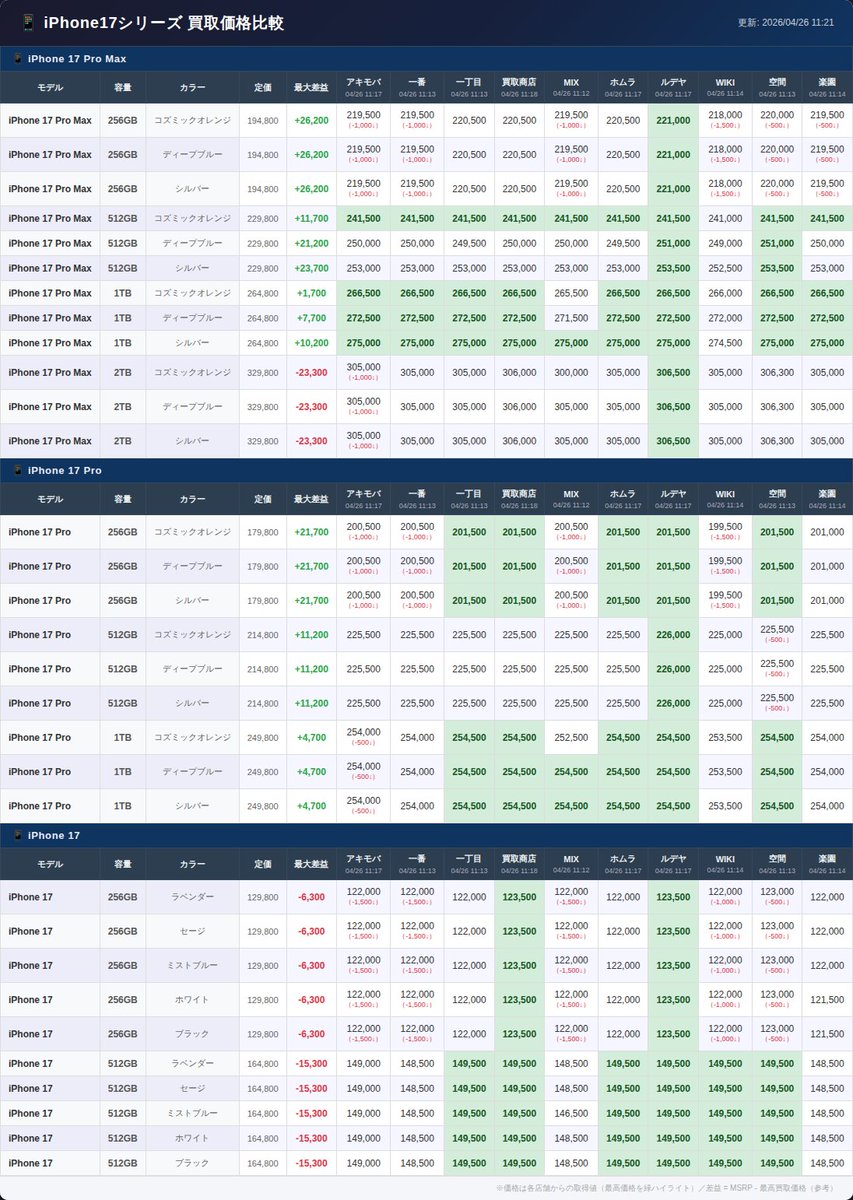
Task: Click the iPhone 17 Pro Max section heading text
Action: [x=77, y=59]
